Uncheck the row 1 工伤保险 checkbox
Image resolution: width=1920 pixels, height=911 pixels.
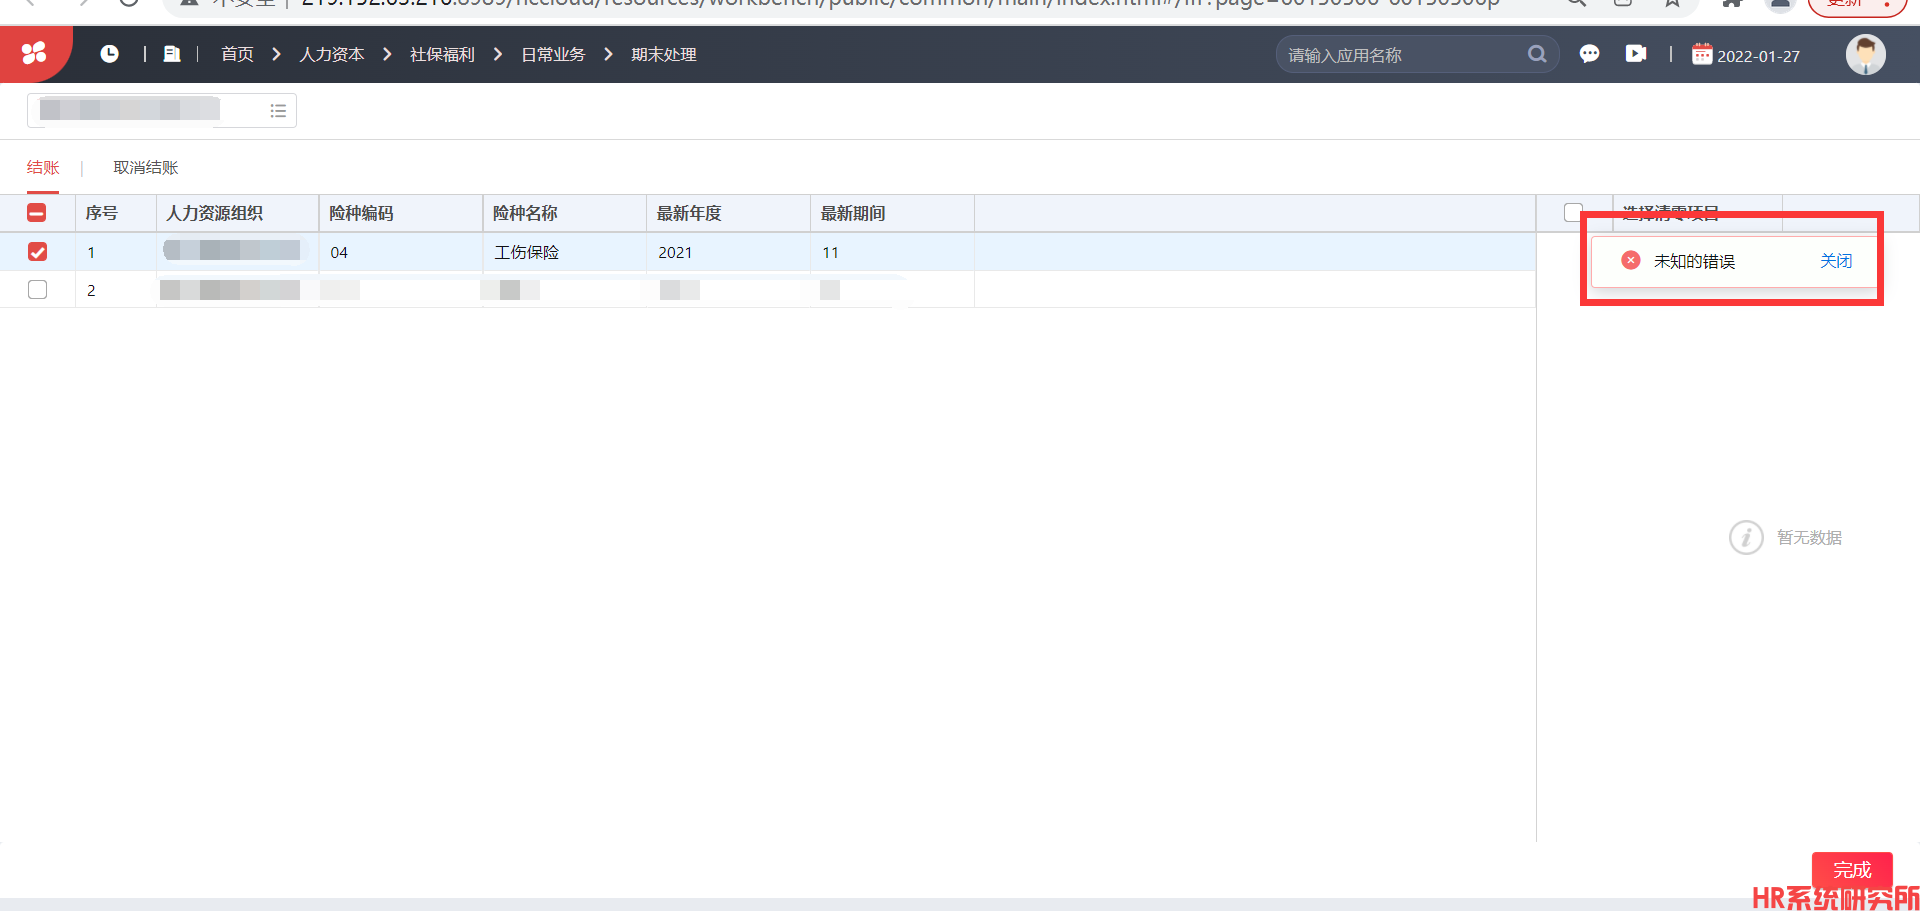point(37,252)
